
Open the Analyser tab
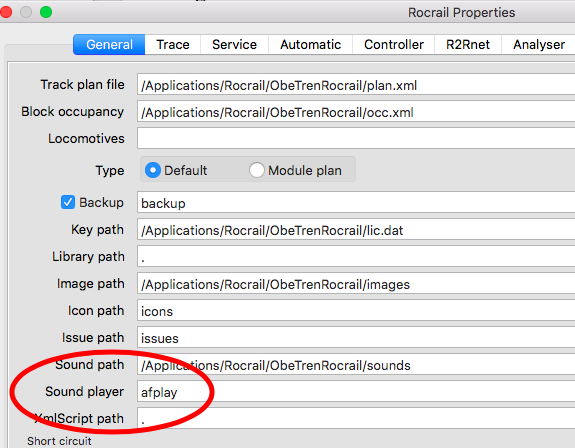pos(538,45)
